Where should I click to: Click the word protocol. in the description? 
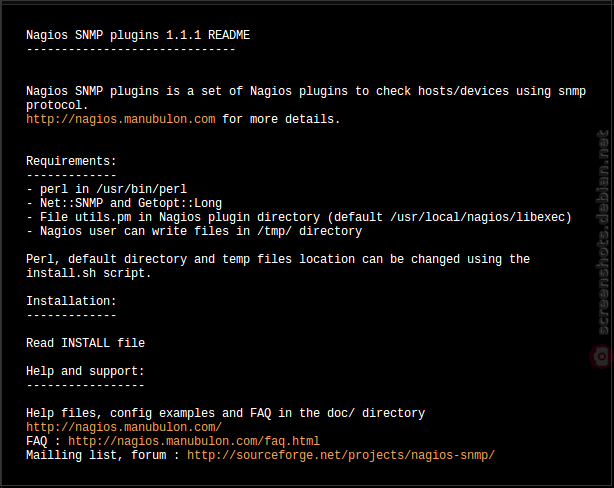click(x=57, y=105)
